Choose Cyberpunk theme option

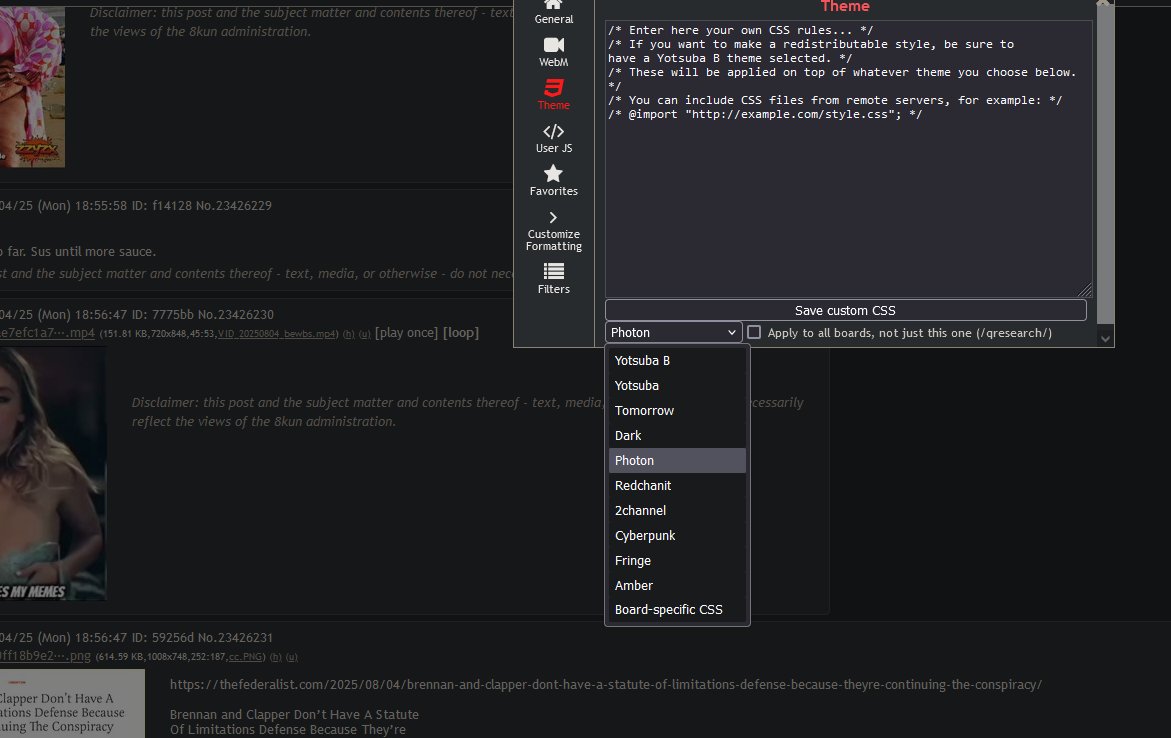pos(677,536)
